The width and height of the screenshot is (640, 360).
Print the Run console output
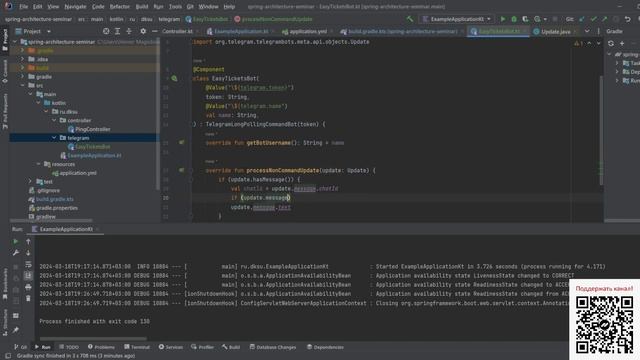pyautogui.click(x=28, y=287)
